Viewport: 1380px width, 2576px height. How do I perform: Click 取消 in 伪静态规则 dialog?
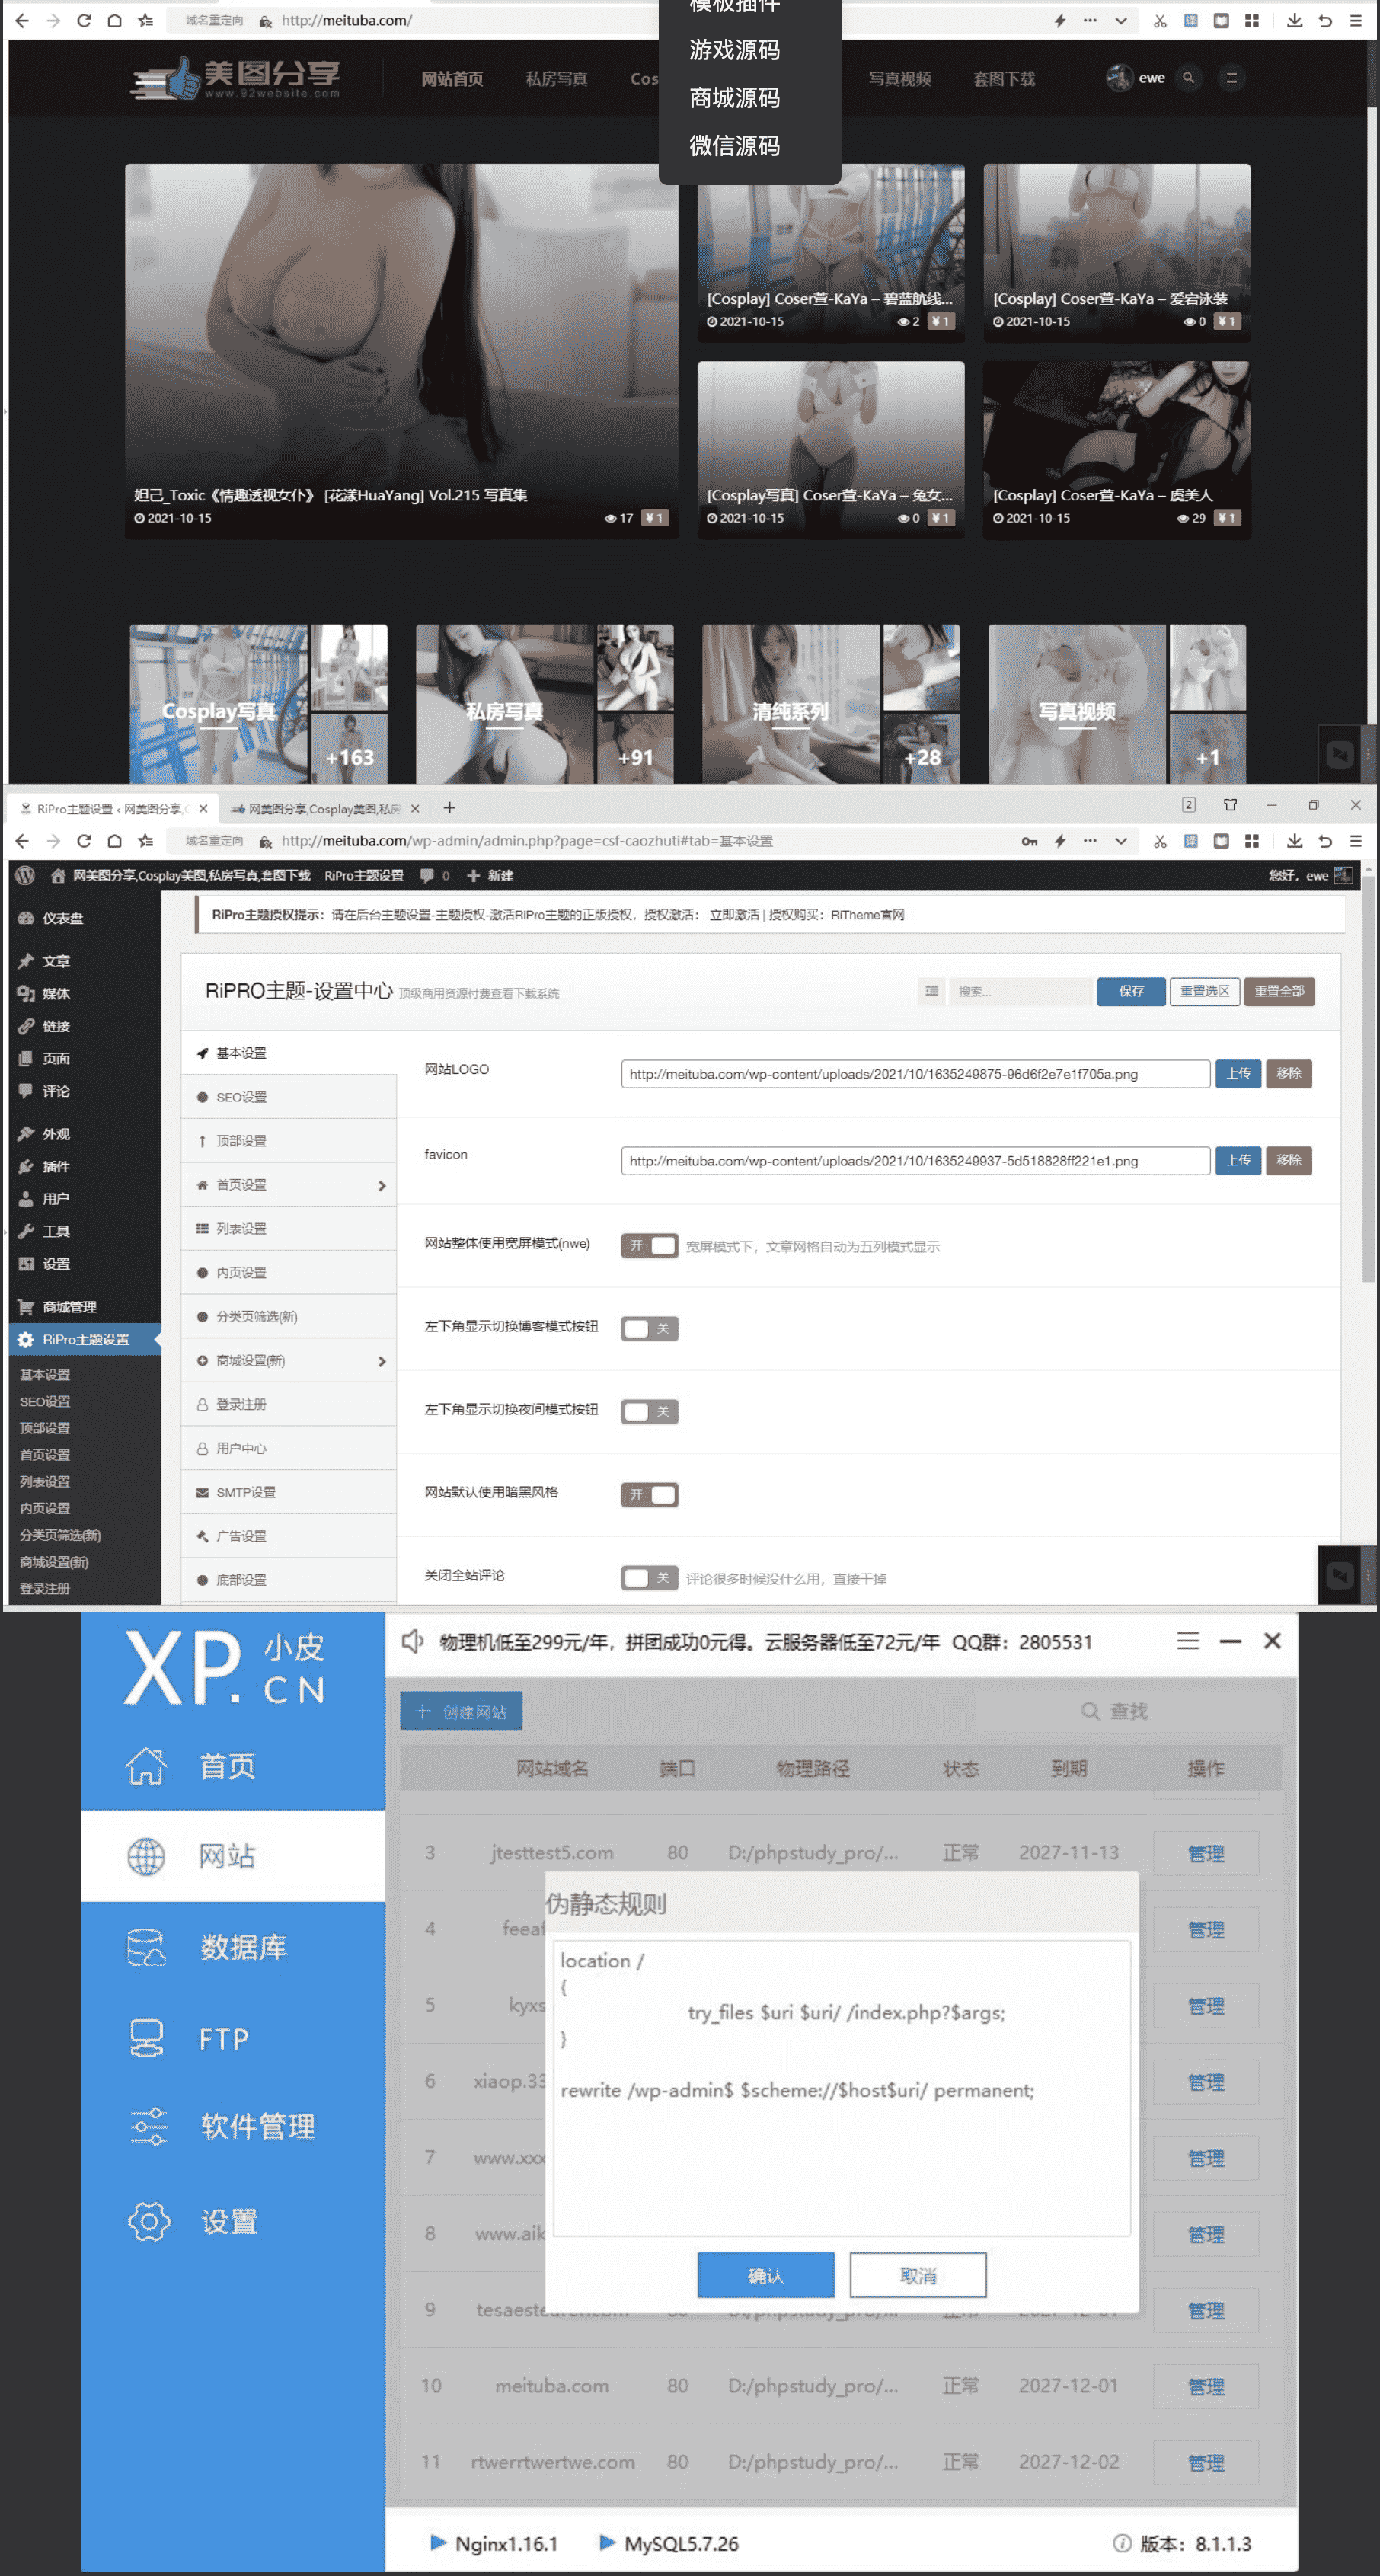tap(917, 2275)
